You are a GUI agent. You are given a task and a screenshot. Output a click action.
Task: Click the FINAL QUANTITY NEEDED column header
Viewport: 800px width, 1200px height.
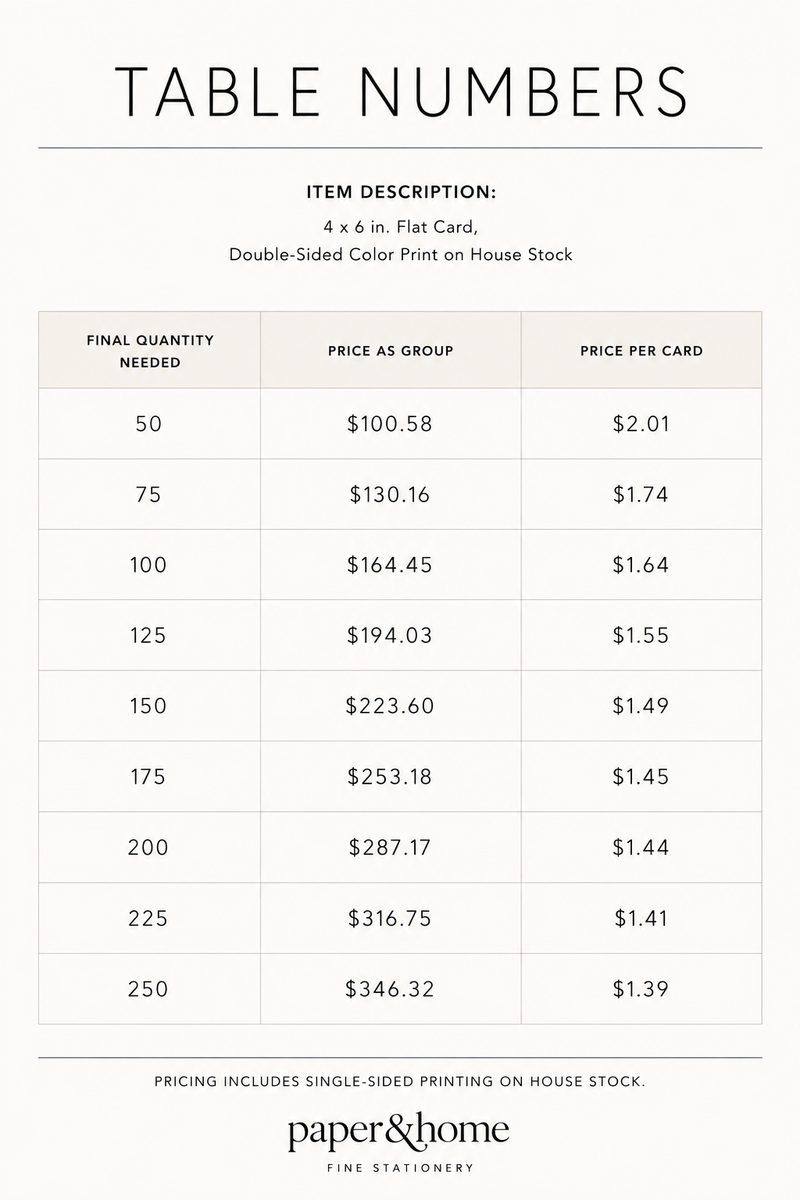pyautogui.click(x=150, y=351)
